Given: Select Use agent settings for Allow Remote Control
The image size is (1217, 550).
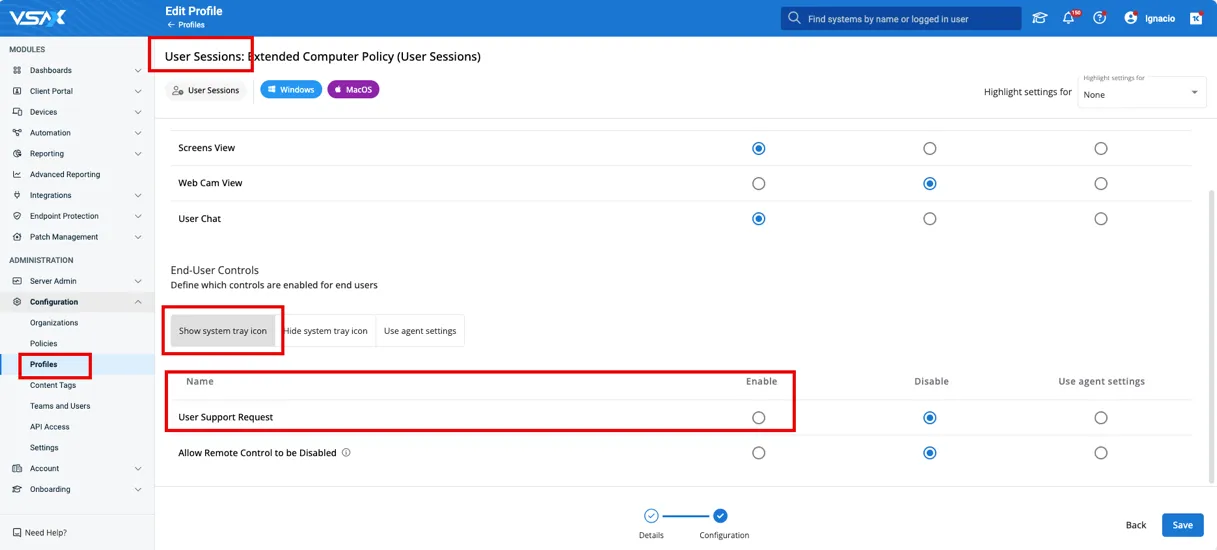Looking at the screenshot, I should (x=1100, y=453).
